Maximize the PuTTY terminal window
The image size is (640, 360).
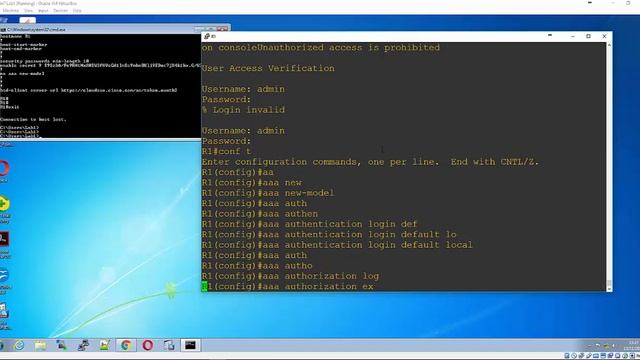(588, 36)
